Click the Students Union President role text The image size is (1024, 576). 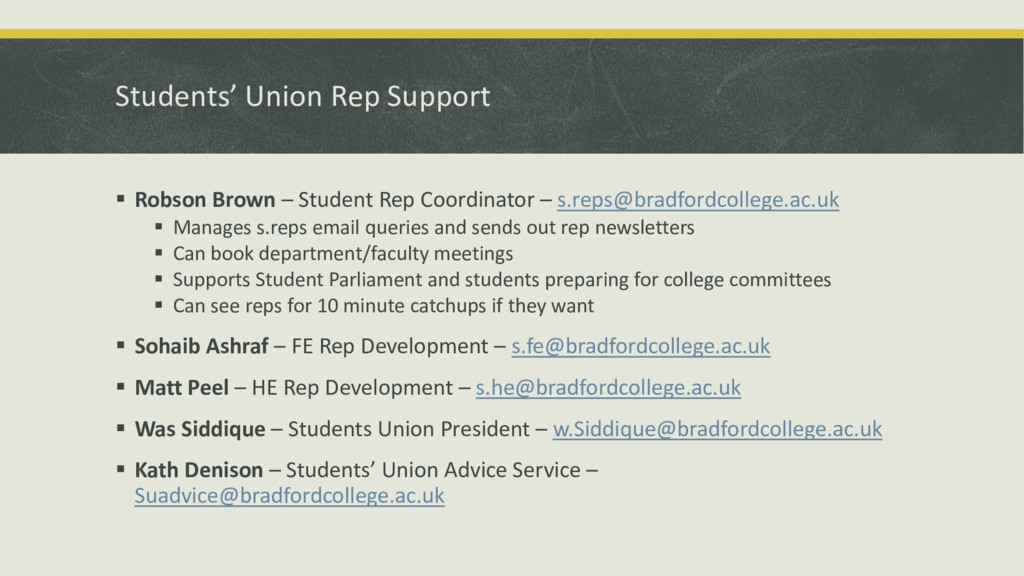tap(409, 429)
